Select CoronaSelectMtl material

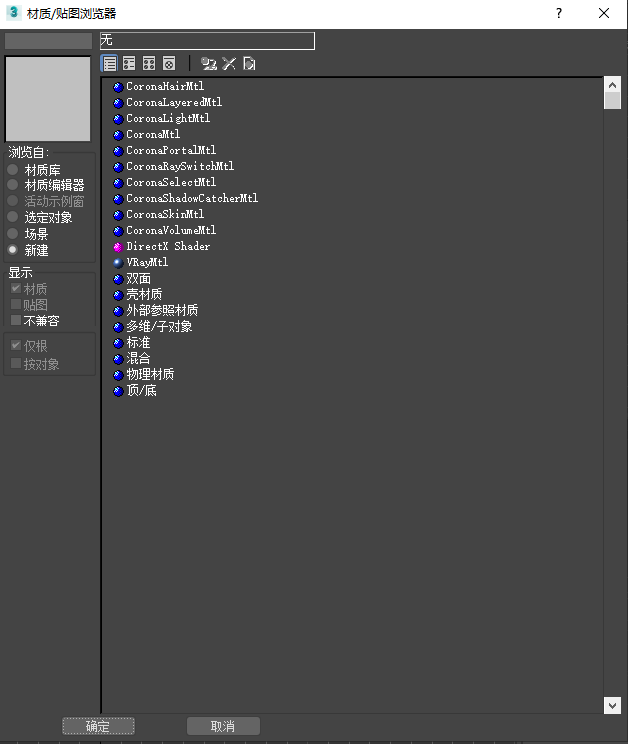tap(171, 182)
